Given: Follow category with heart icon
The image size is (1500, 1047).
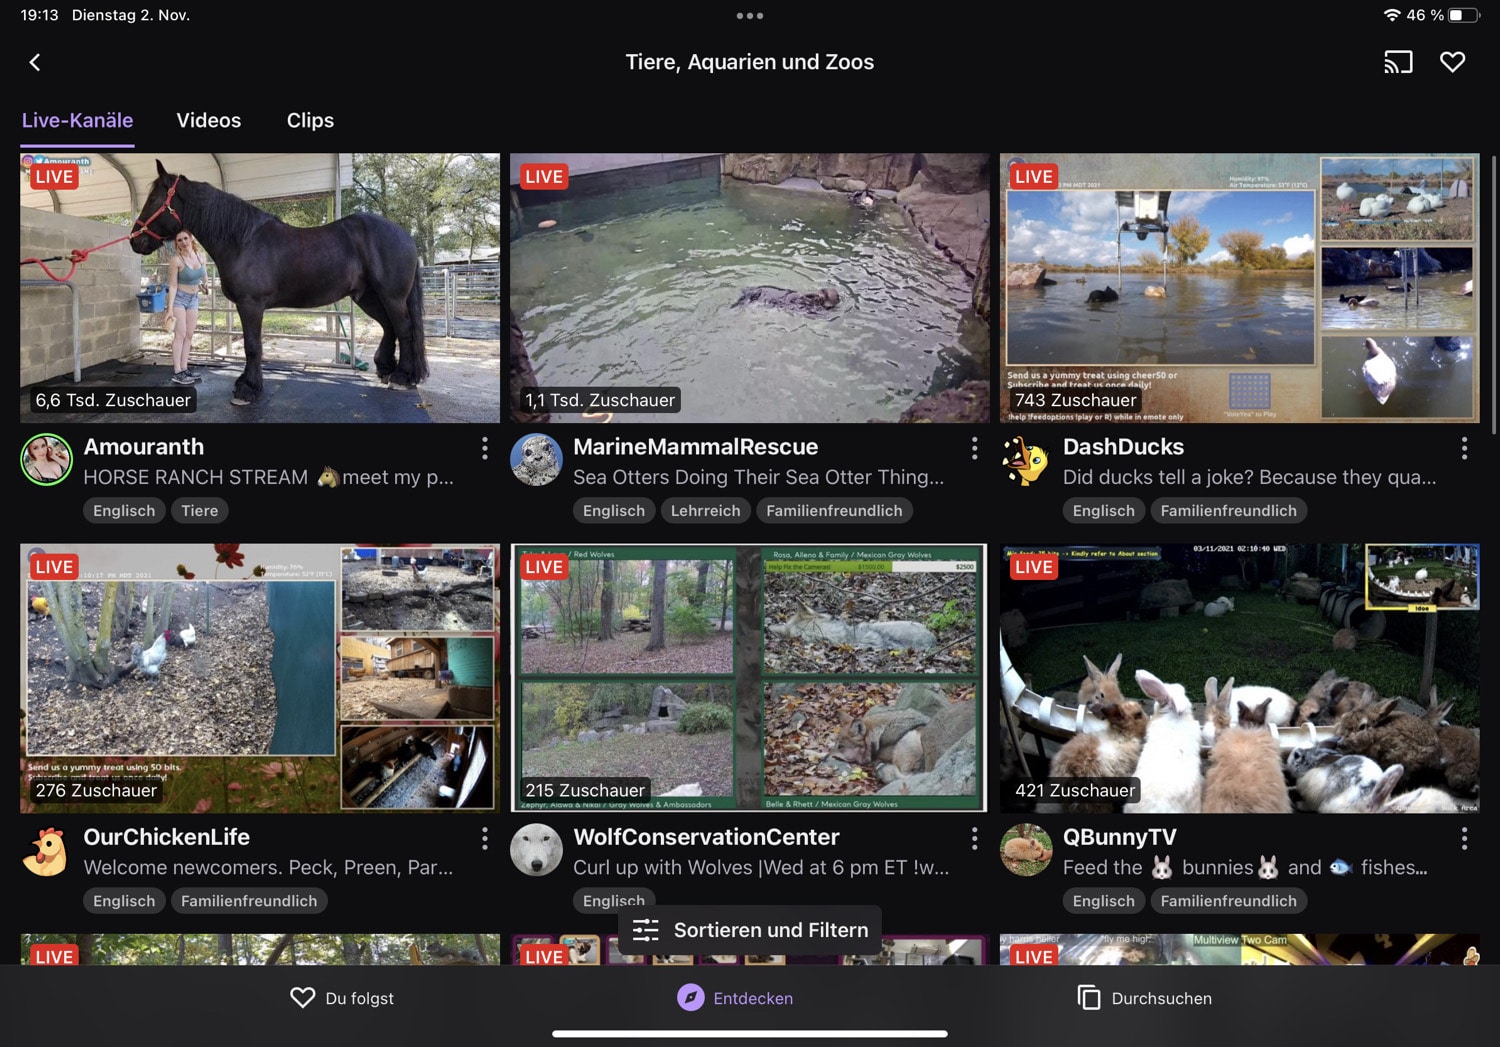Looking at the screenshot, I should 1452,62.
